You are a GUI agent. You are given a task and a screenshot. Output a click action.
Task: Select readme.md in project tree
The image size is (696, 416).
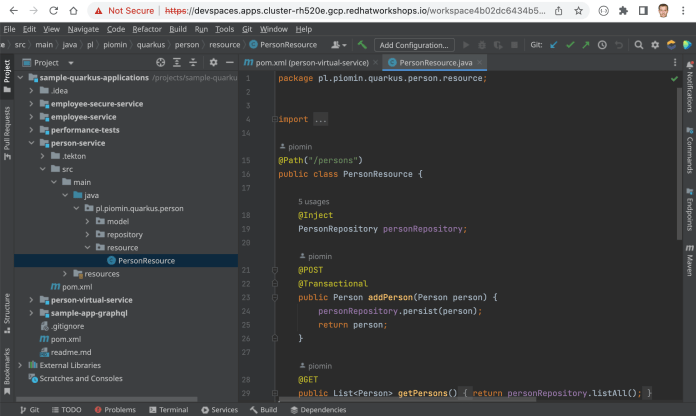coord(71,352)
